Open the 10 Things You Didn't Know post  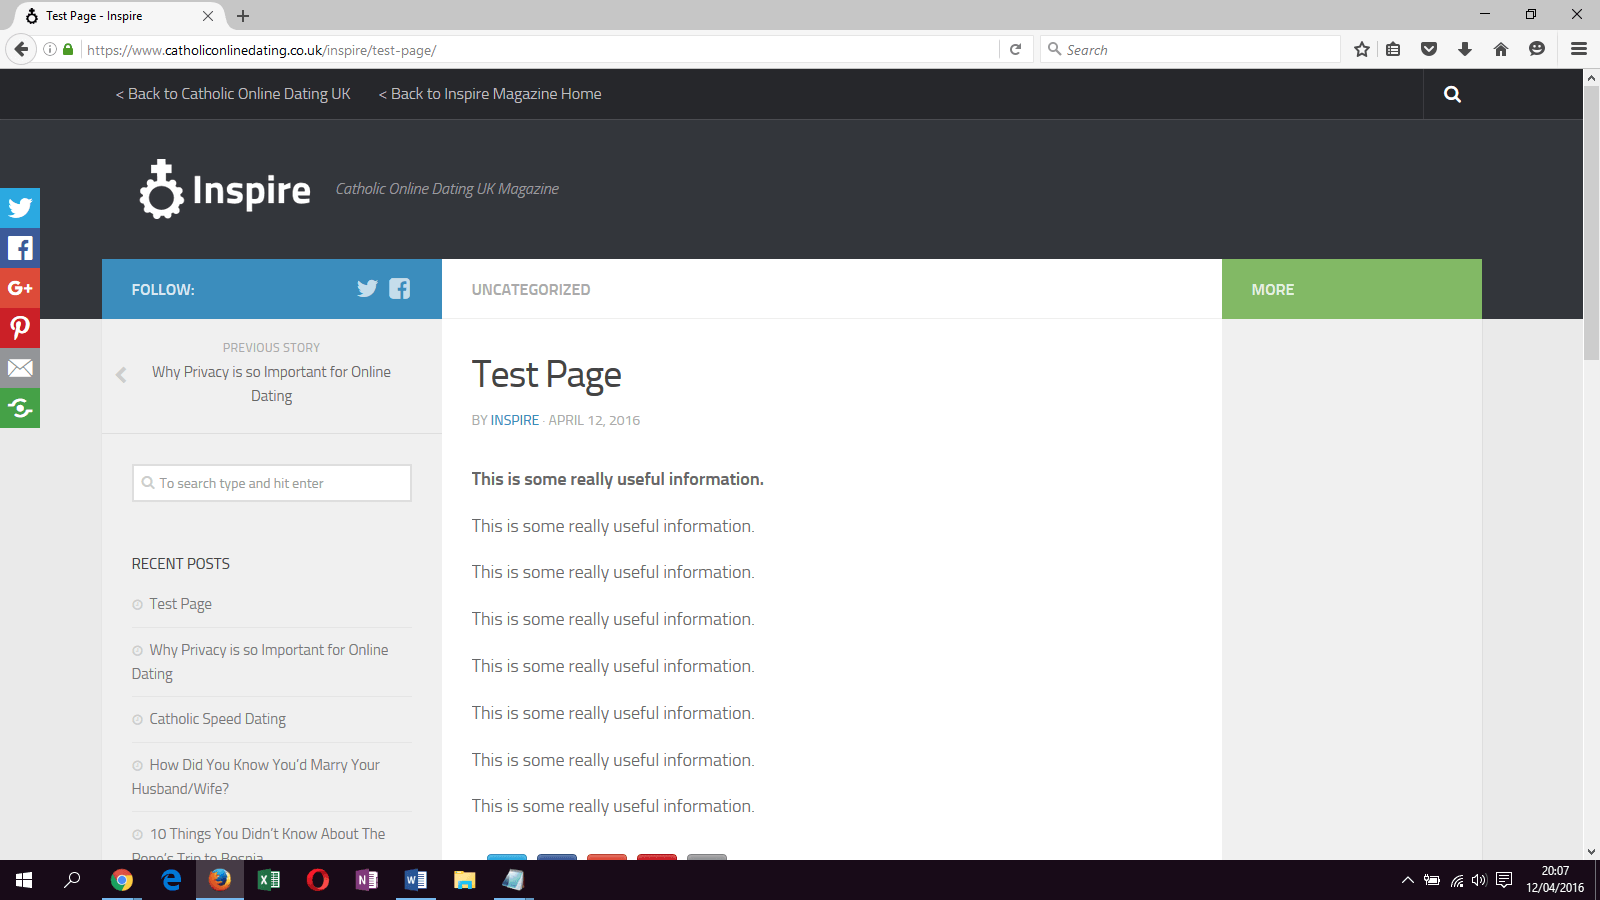259,845
